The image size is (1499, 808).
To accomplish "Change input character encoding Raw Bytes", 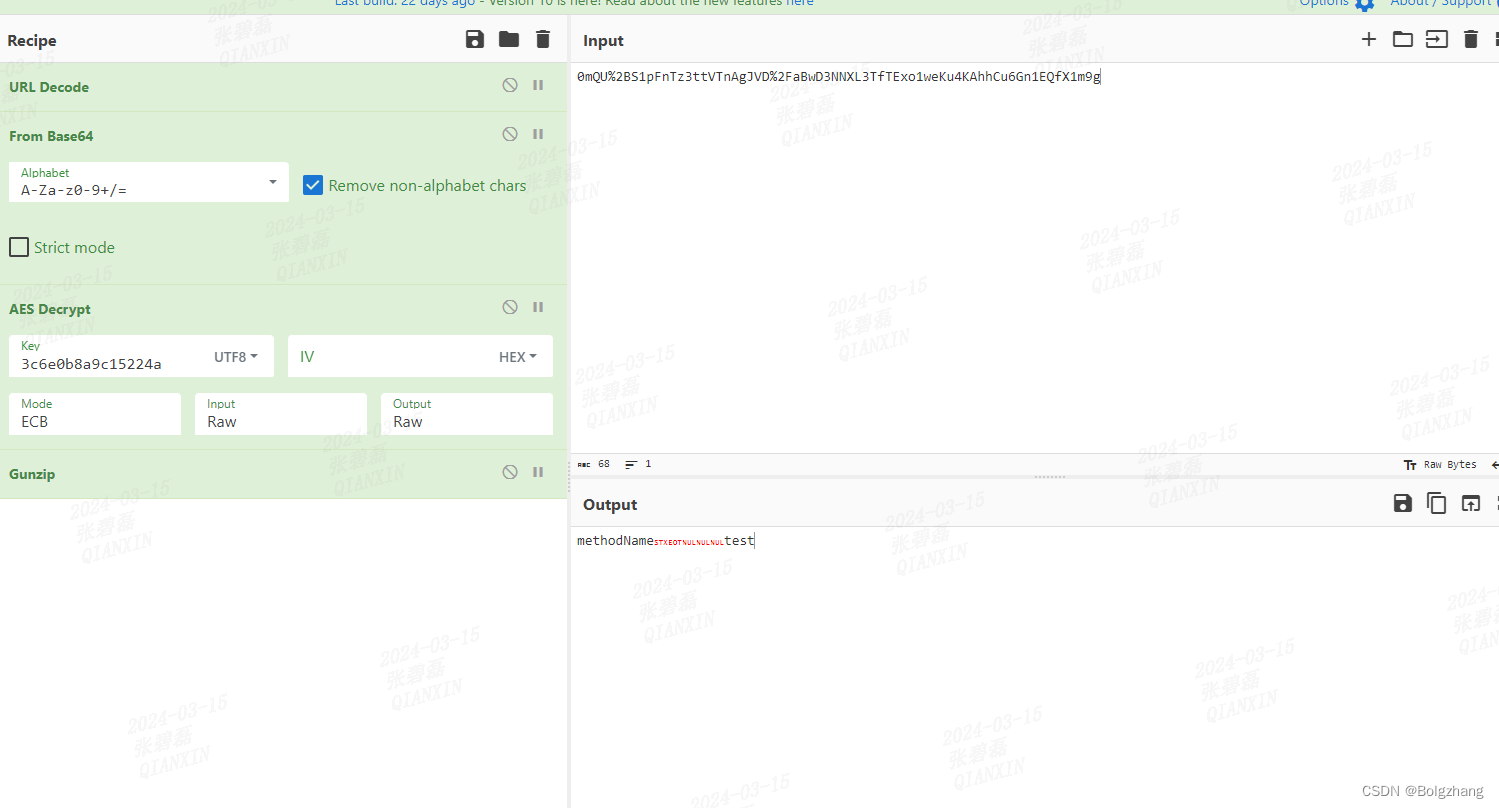I will (1440, 465).
